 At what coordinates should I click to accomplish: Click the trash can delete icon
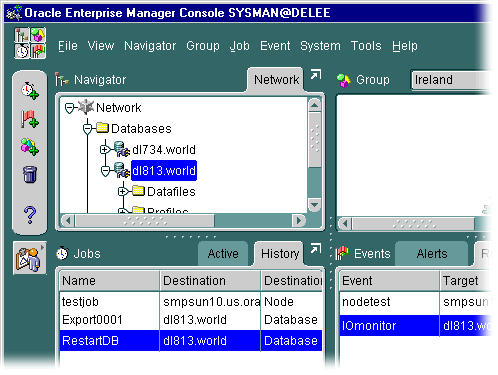[x=30, y=174]
